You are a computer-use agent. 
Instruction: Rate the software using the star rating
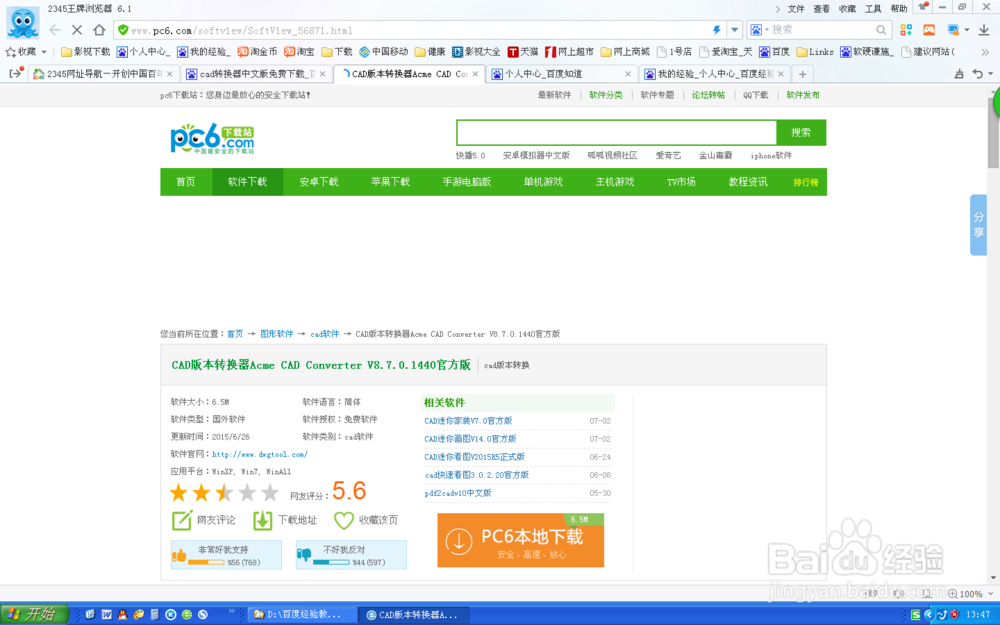(x=225, y=492)
